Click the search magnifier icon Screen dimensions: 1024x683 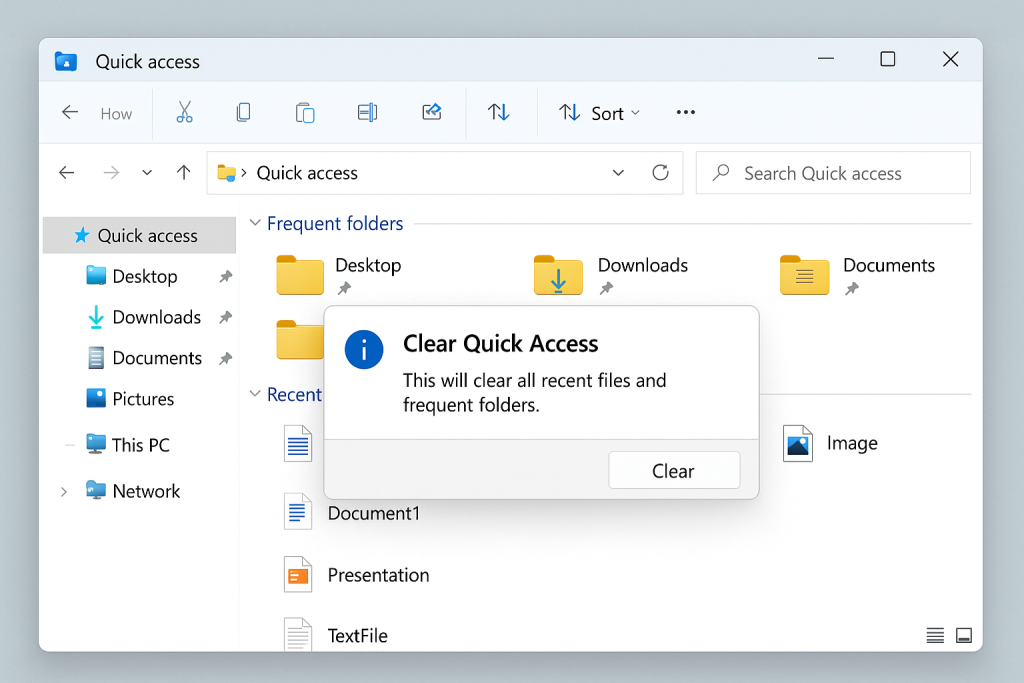[721, 172]
